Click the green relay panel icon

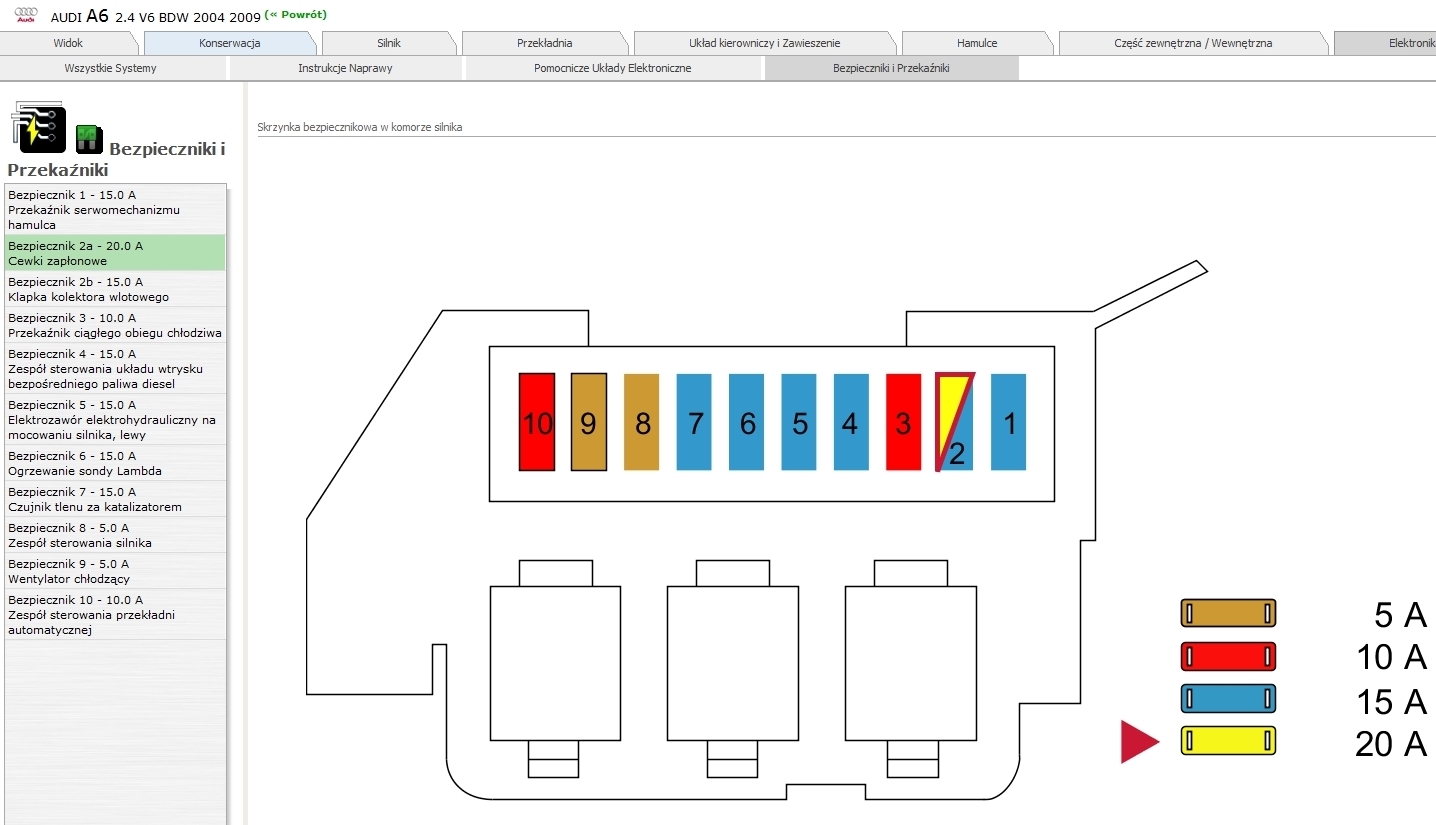[x=88, y=138]
